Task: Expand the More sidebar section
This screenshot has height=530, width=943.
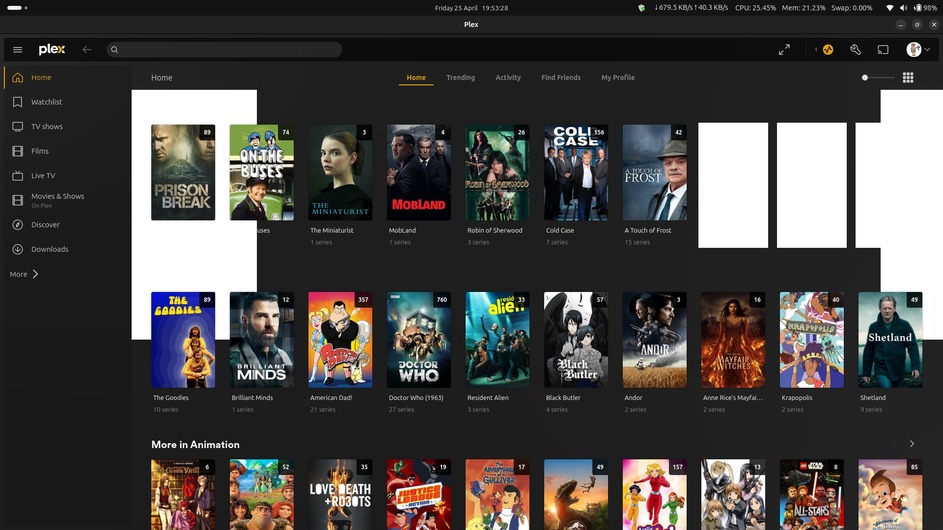Action: pyautogui.click(x=24, y=274)
